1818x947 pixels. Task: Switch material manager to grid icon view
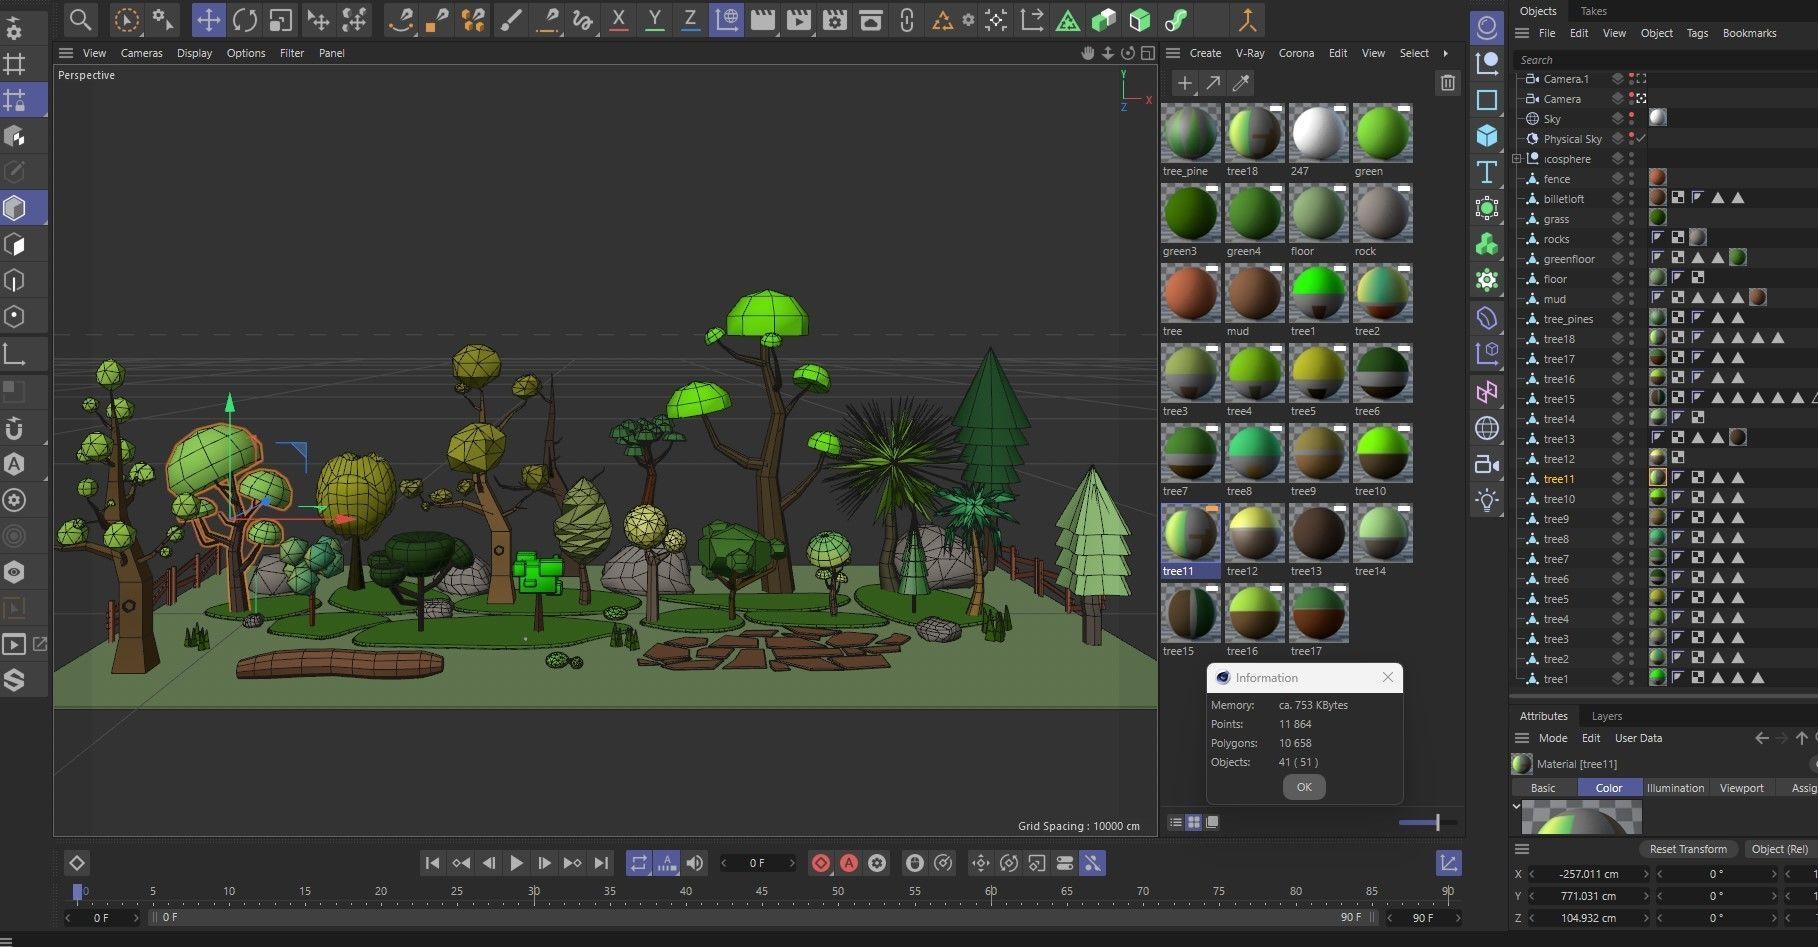pyautogui.click(x=1193, y=822)
